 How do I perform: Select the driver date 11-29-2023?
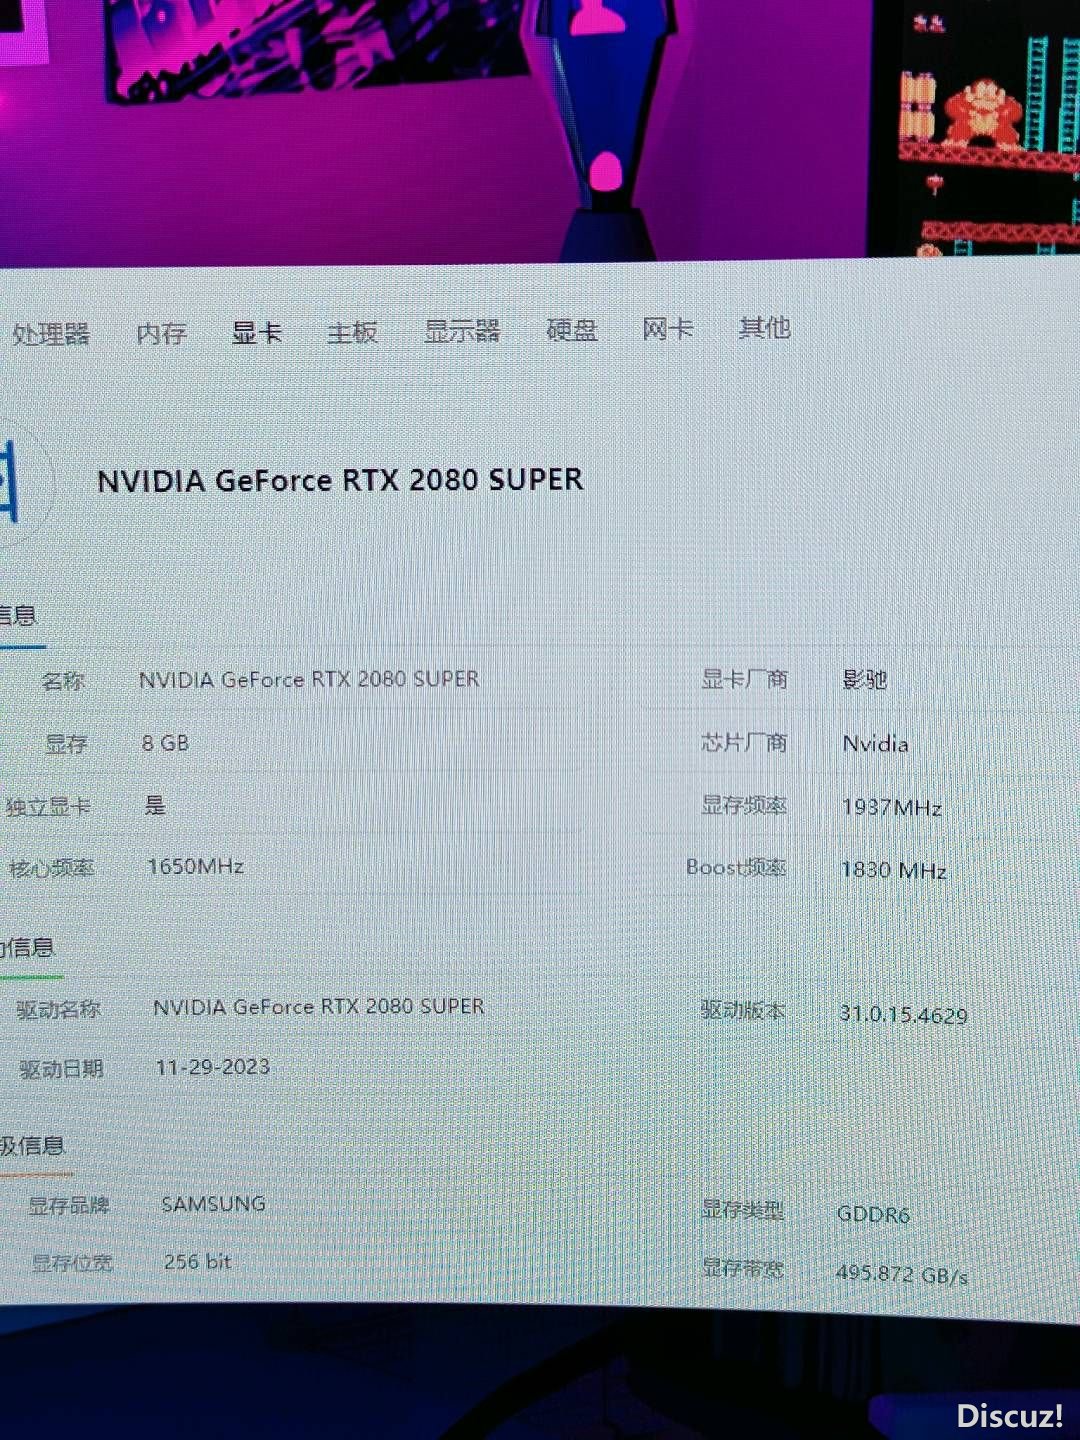pos(213,1067)
